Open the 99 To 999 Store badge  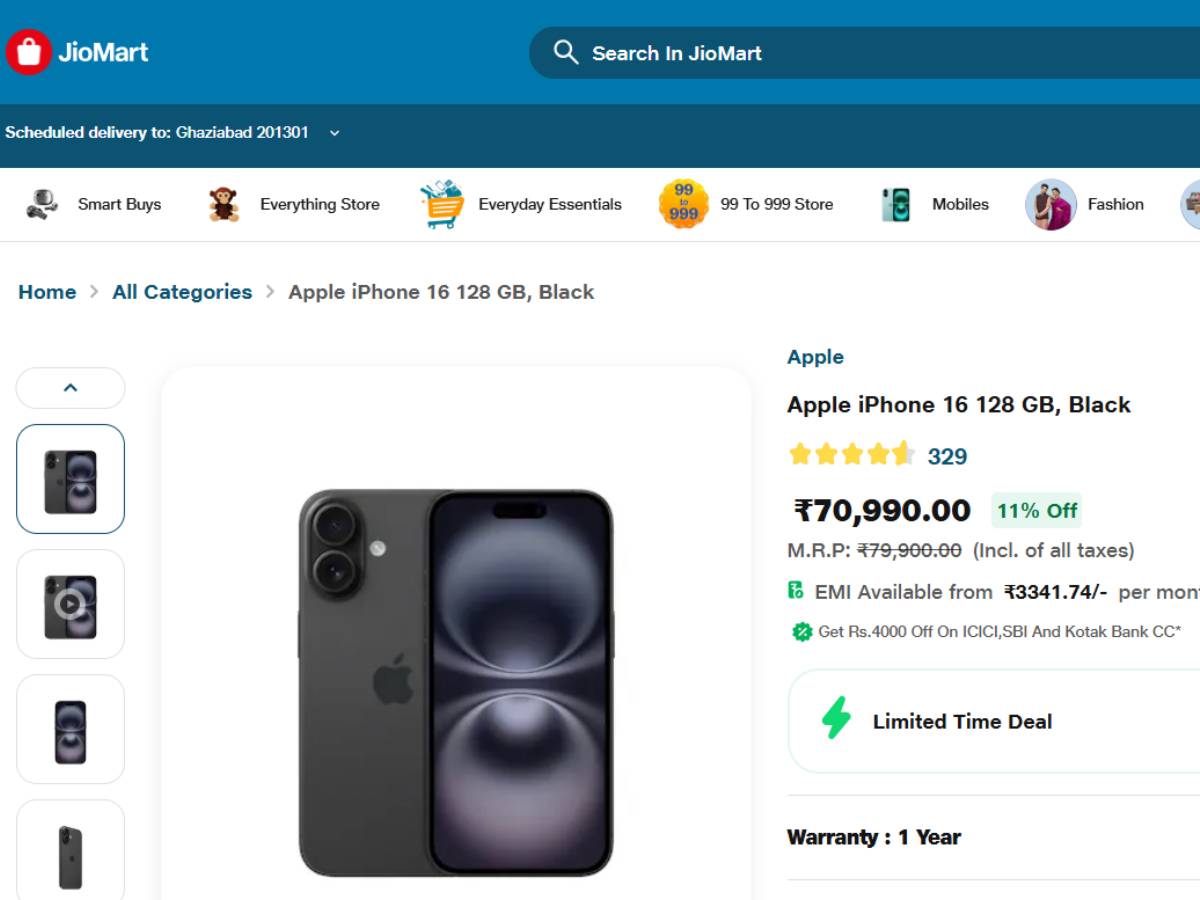(684, 204)
